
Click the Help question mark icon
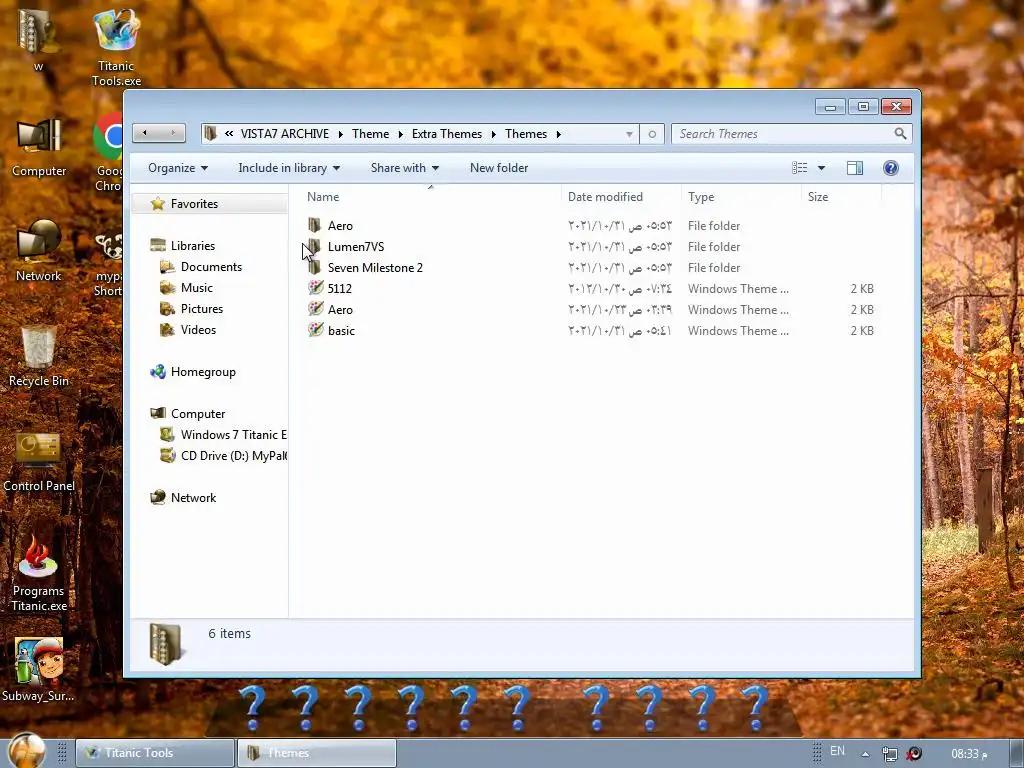(890, 168)
